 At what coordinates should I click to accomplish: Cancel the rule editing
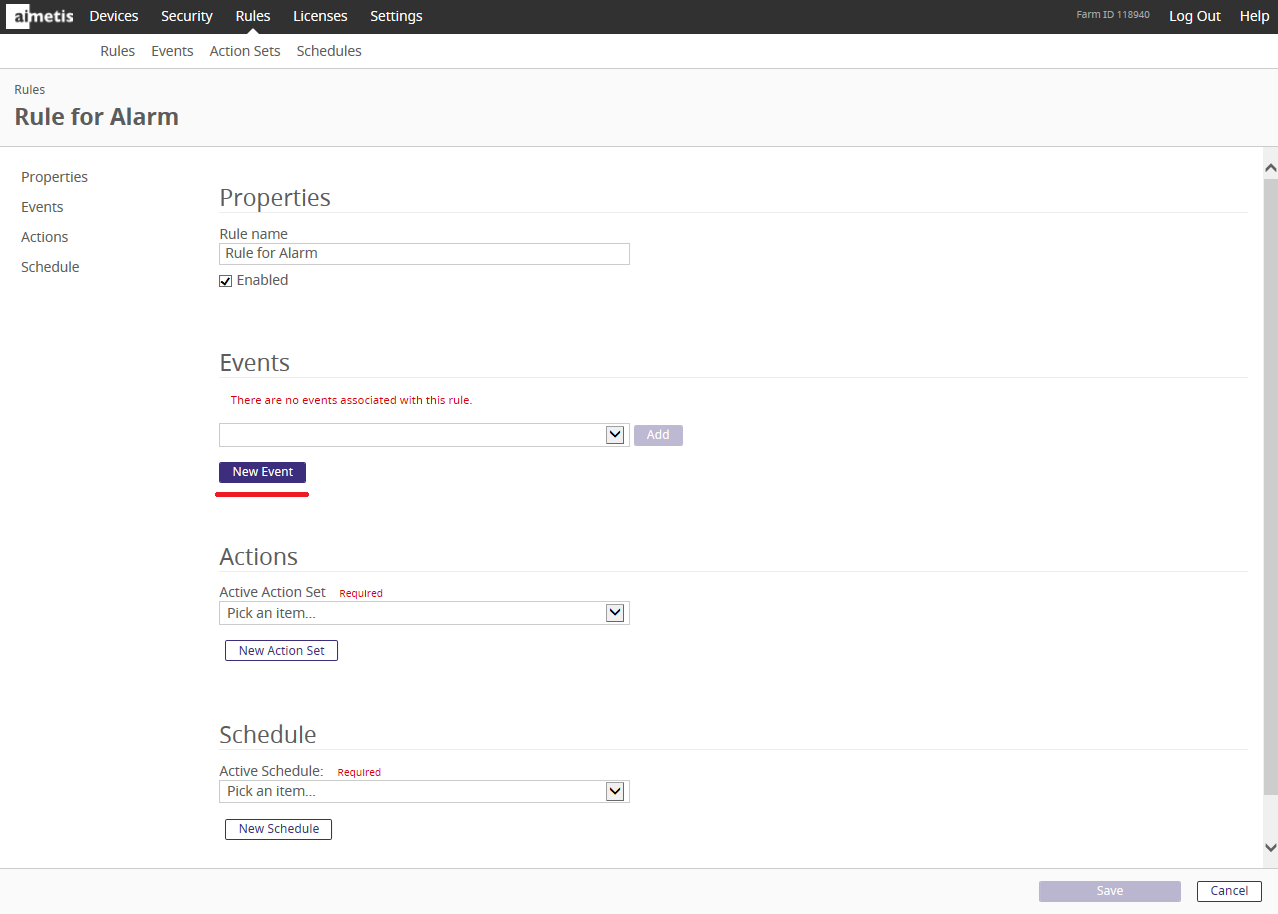click(1229, 891)
